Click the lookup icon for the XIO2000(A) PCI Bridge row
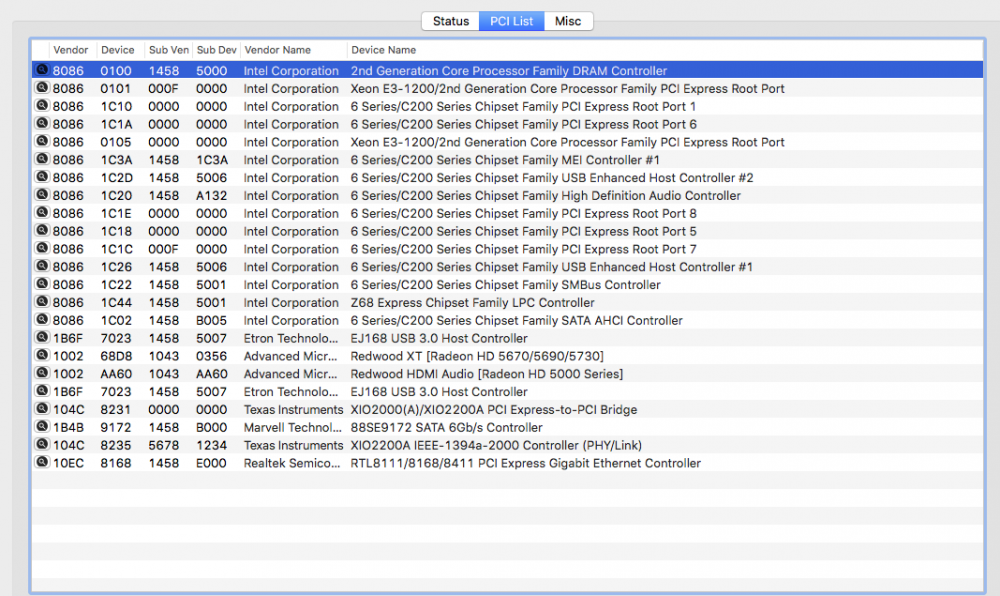 [42, 409]
